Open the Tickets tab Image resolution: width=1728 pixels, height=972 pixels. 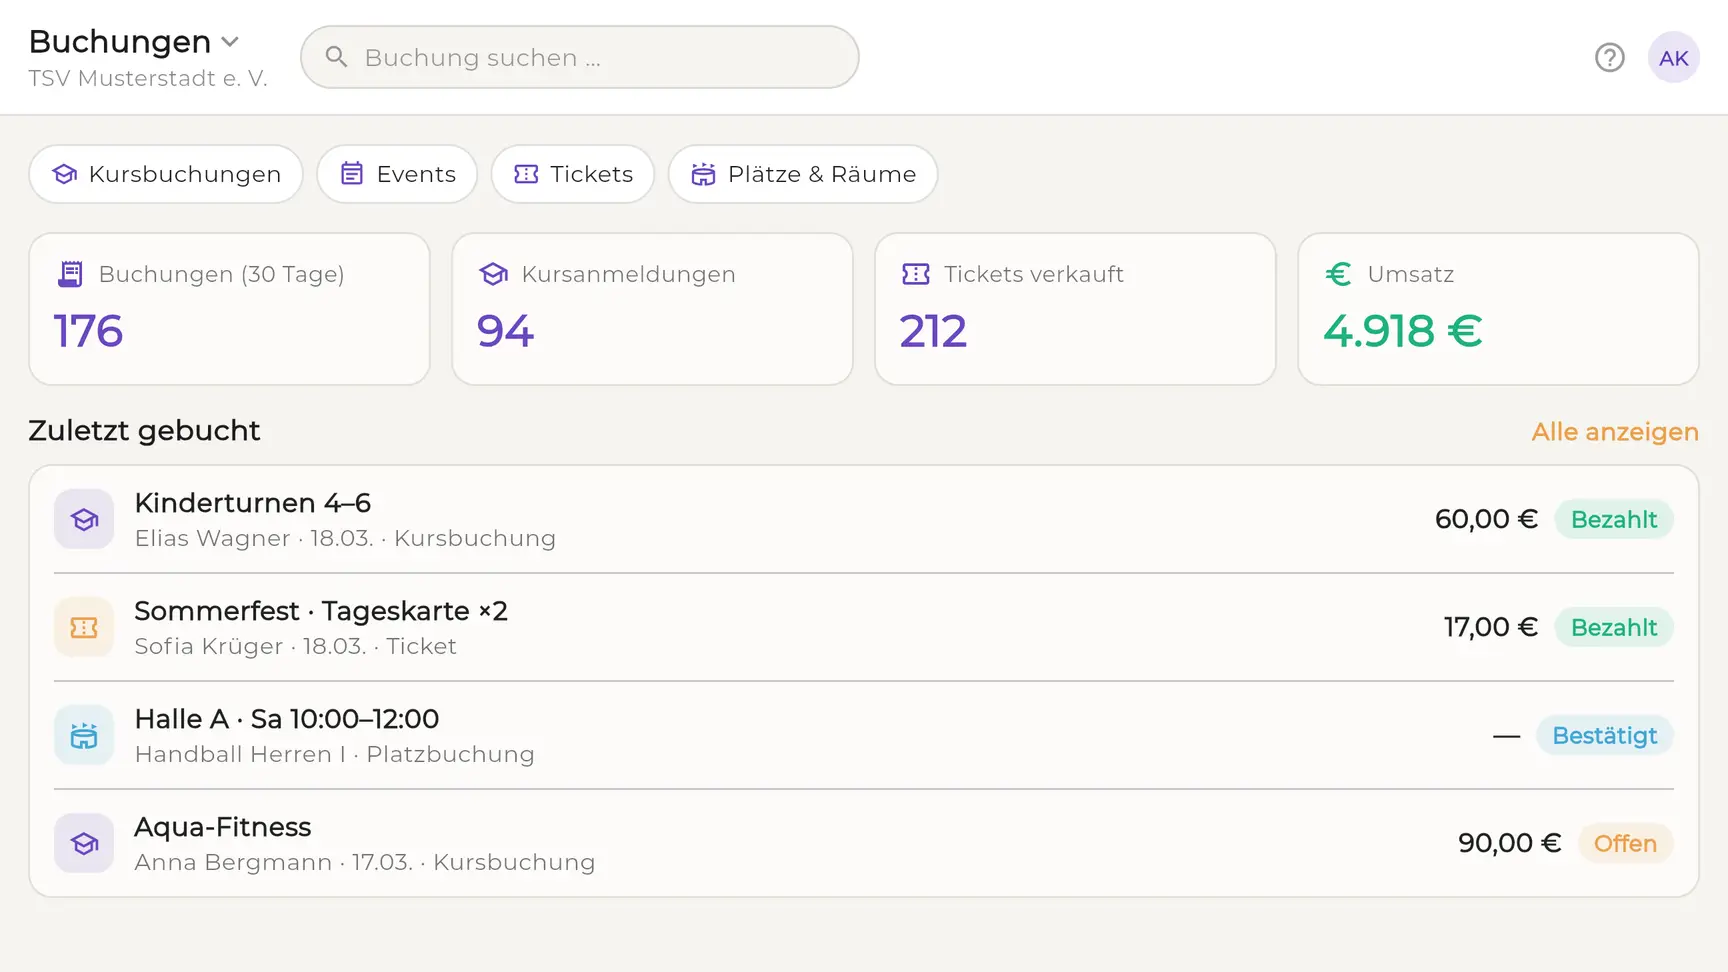coord(573,174)
